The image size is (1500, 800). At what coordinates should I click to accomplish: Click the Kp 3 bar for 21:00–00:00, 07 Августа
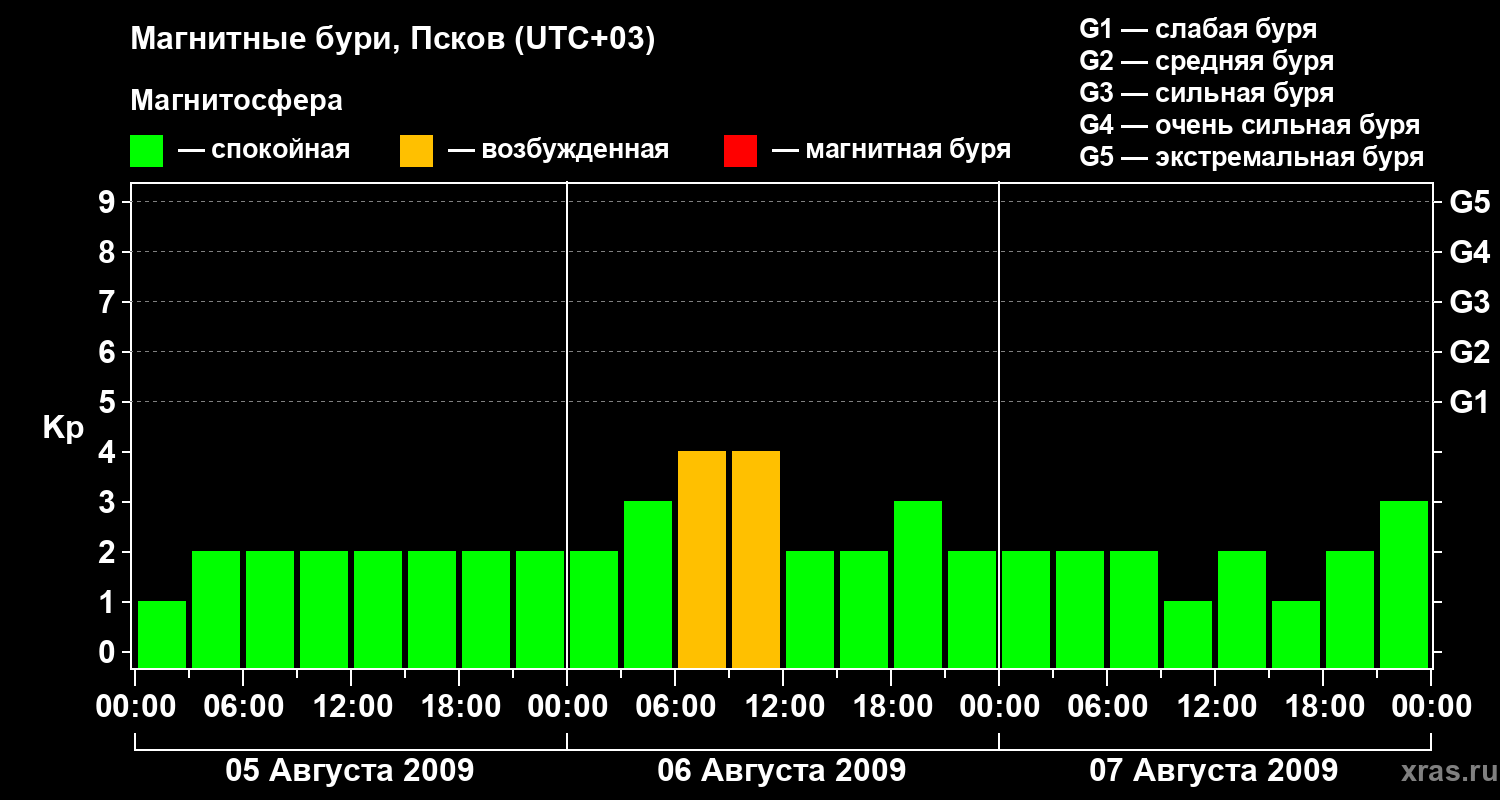coord(1404,584)
